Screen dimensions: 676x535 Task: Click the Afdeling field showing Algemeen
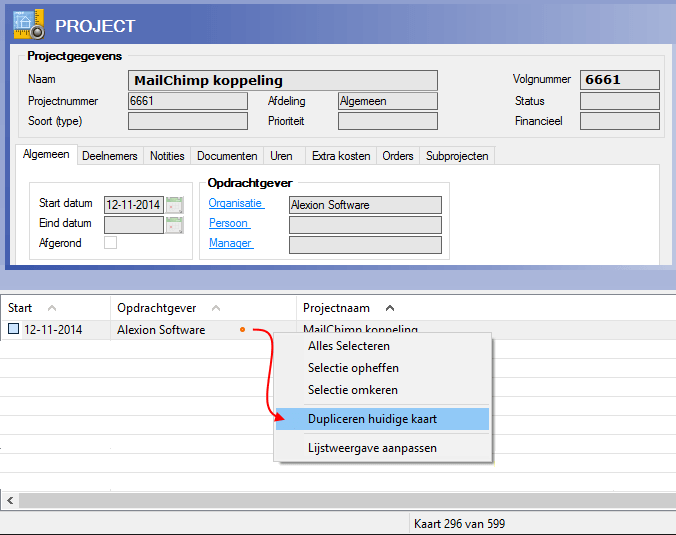coord(388,101)
